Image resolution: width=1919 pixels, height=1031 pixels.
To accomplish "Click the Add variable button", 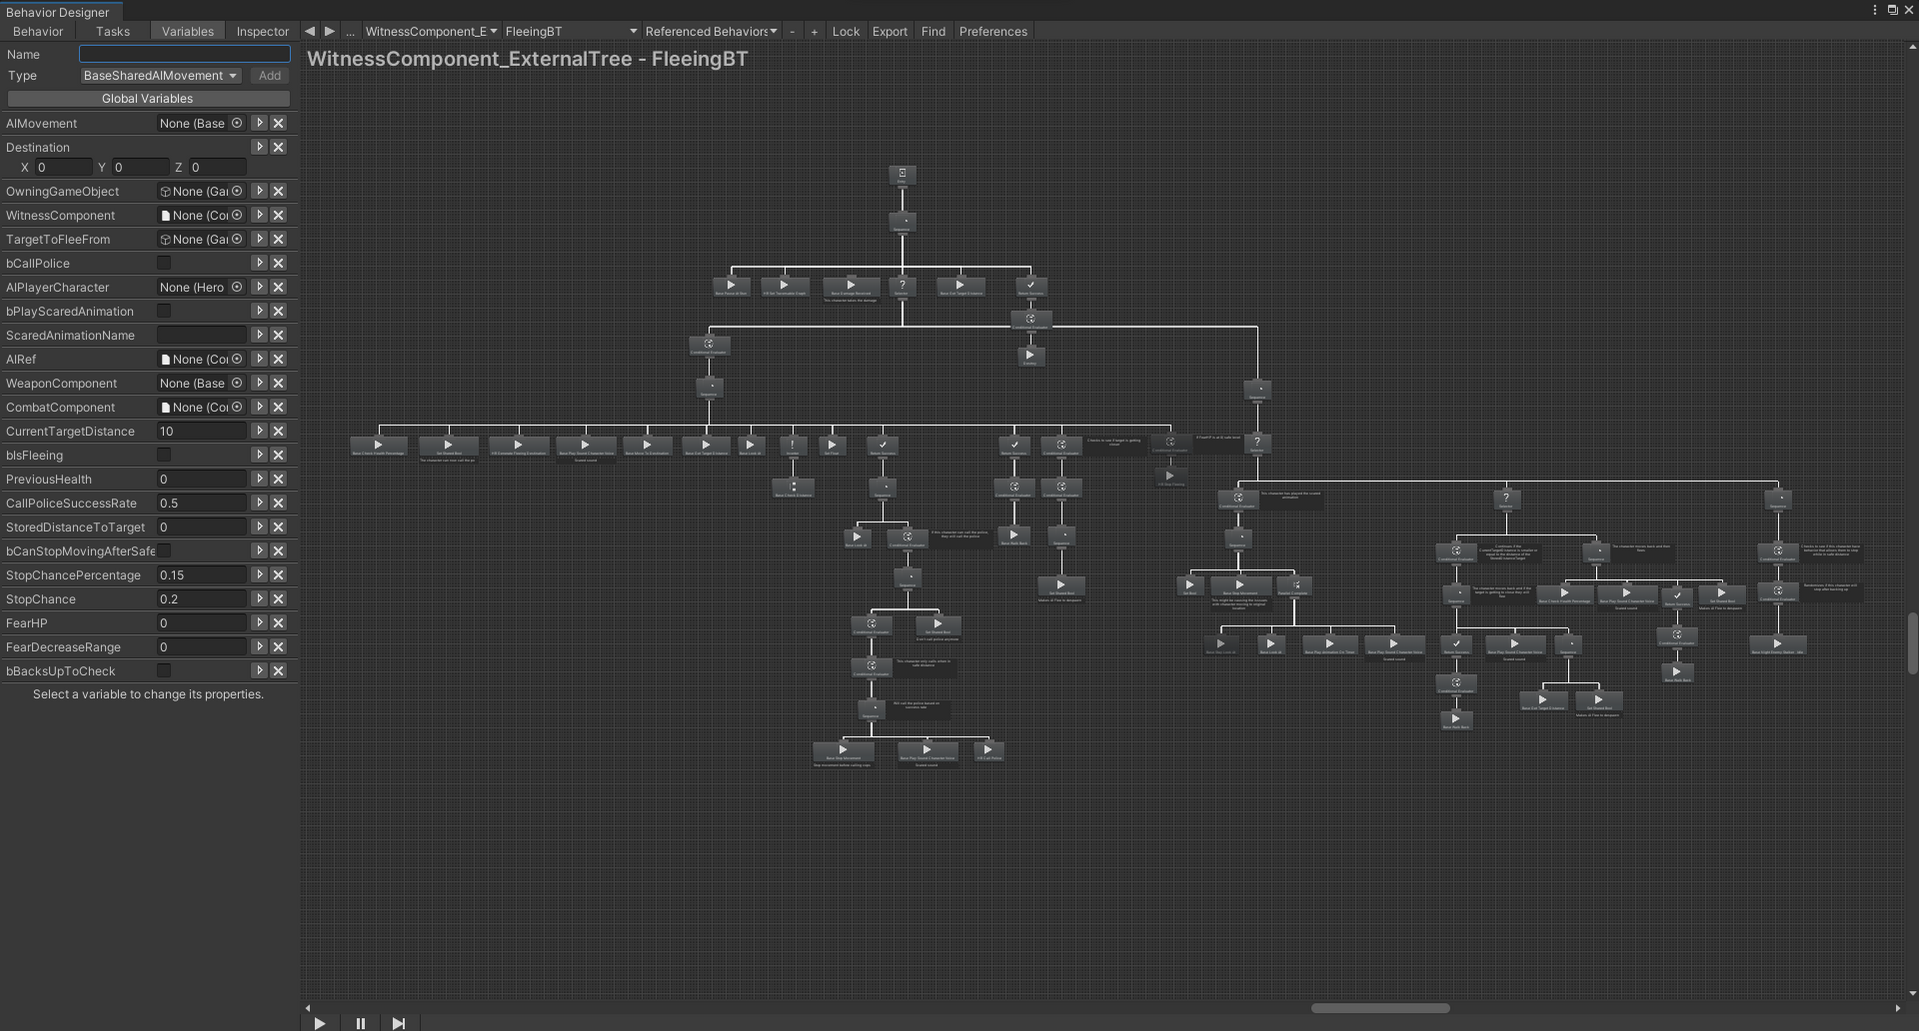I will (270, 76).
